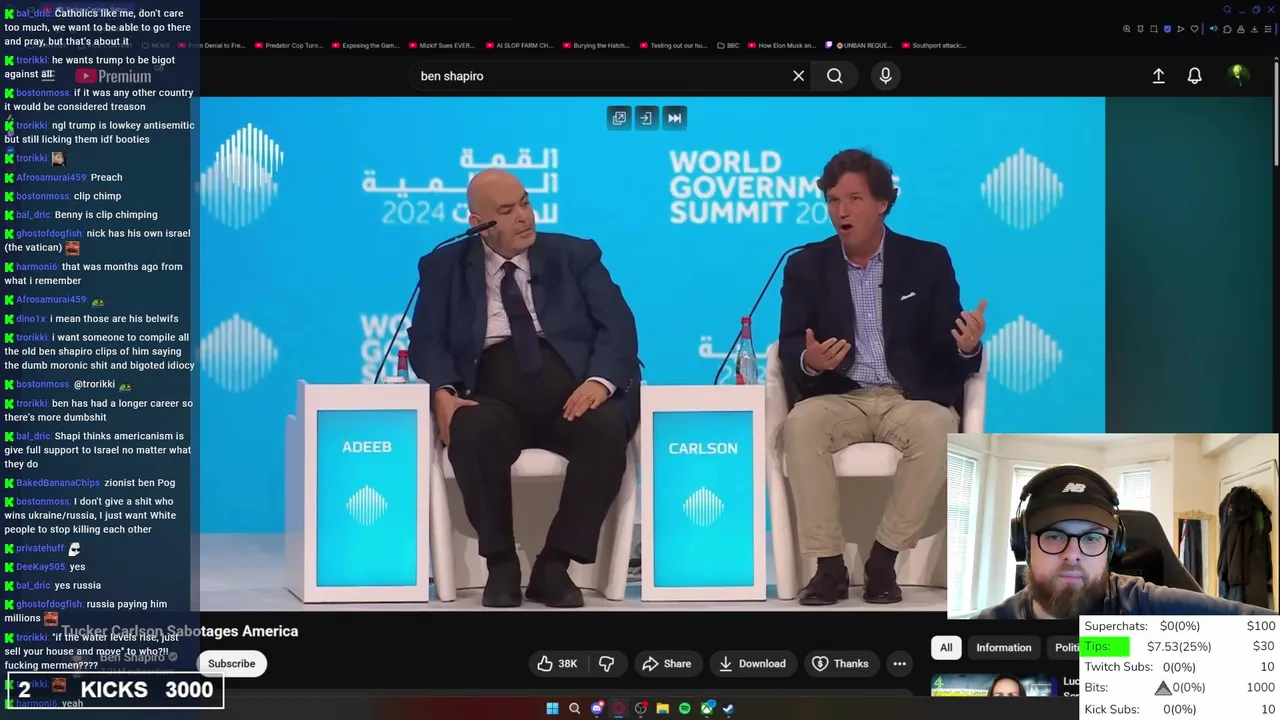This screenshot has height=720, width=1280.
Task: Click chat username 'dino1x'
Action: point(31,319)
